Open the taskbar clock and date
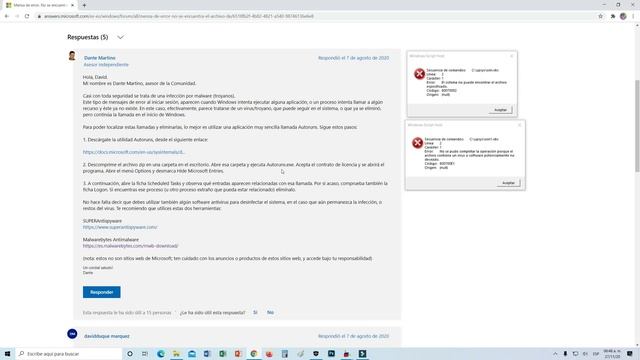This screenshot has width=640, height=360. tap(612, 353)
